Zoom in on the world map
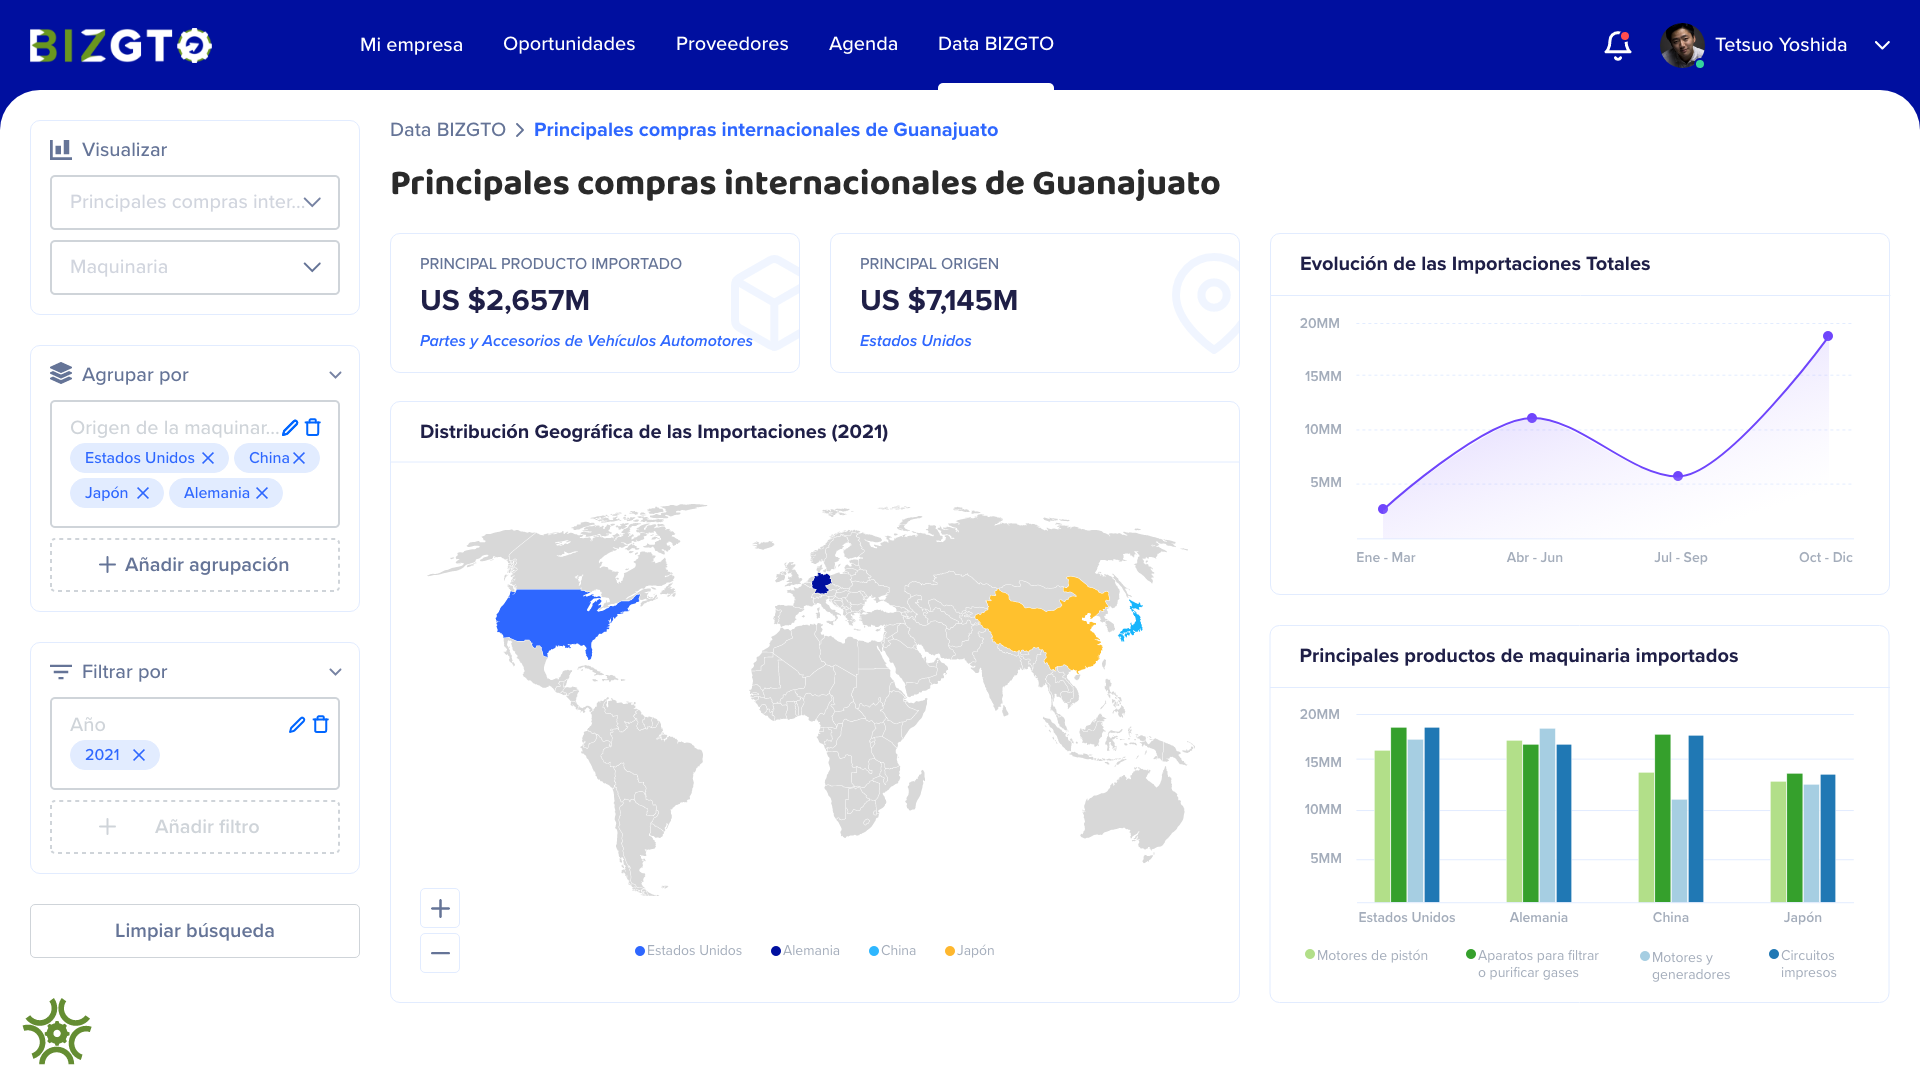Screen dimensions: 1920x1078 (439, 907)
